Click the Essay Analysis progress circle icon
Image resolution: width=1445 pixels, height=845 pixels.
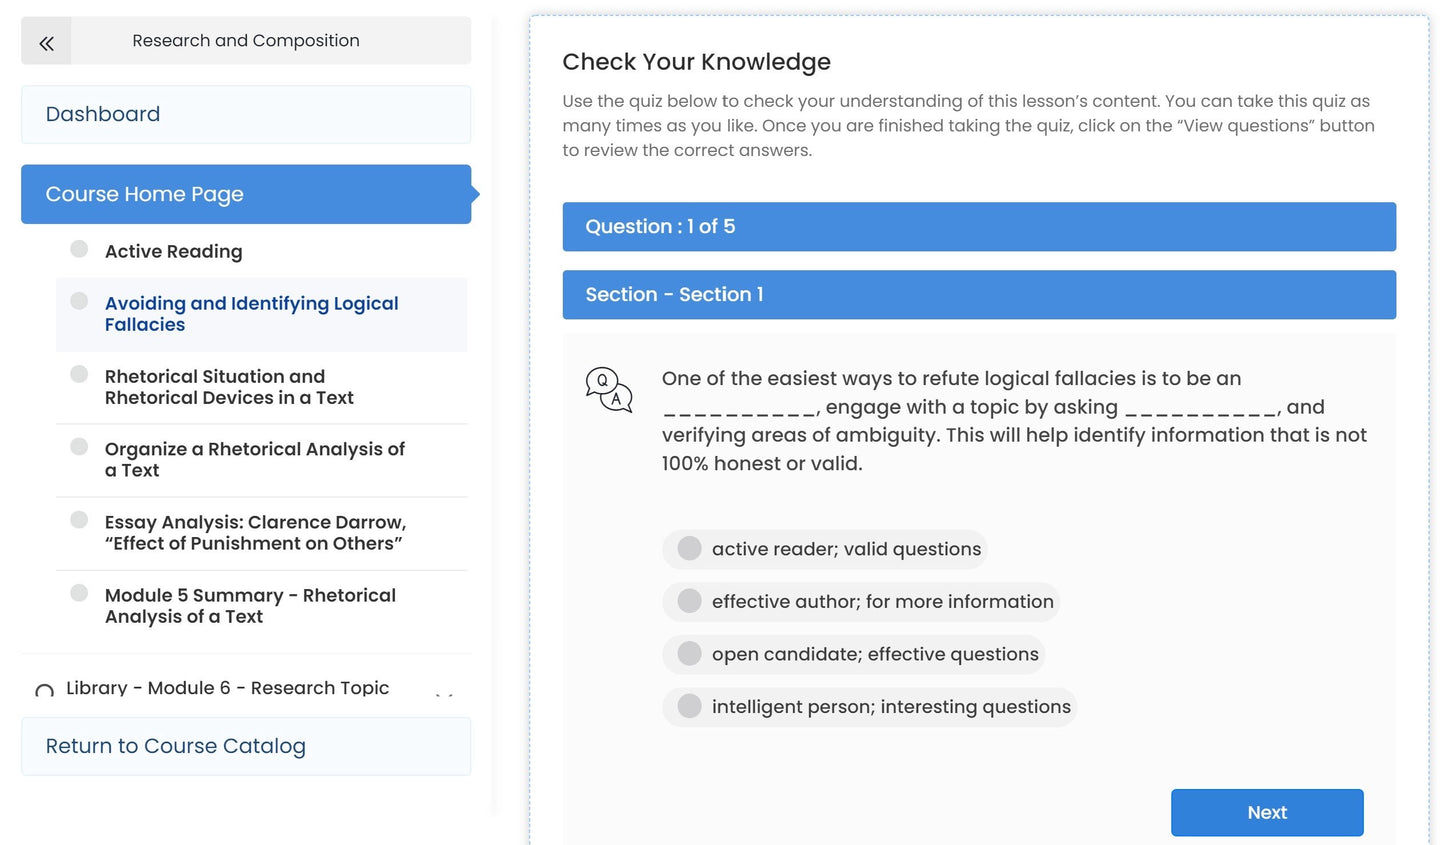pyautogui.click(x=79, y=520)
